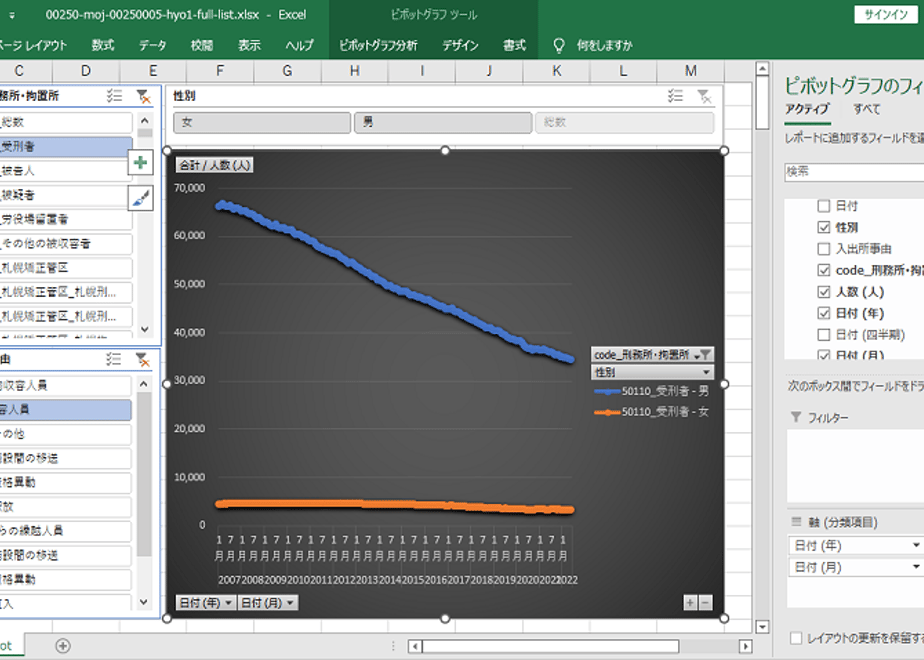924x660 pixels.
Task: Uncheck the 日付 (年) field checkbox
Action: pos(824,313)
